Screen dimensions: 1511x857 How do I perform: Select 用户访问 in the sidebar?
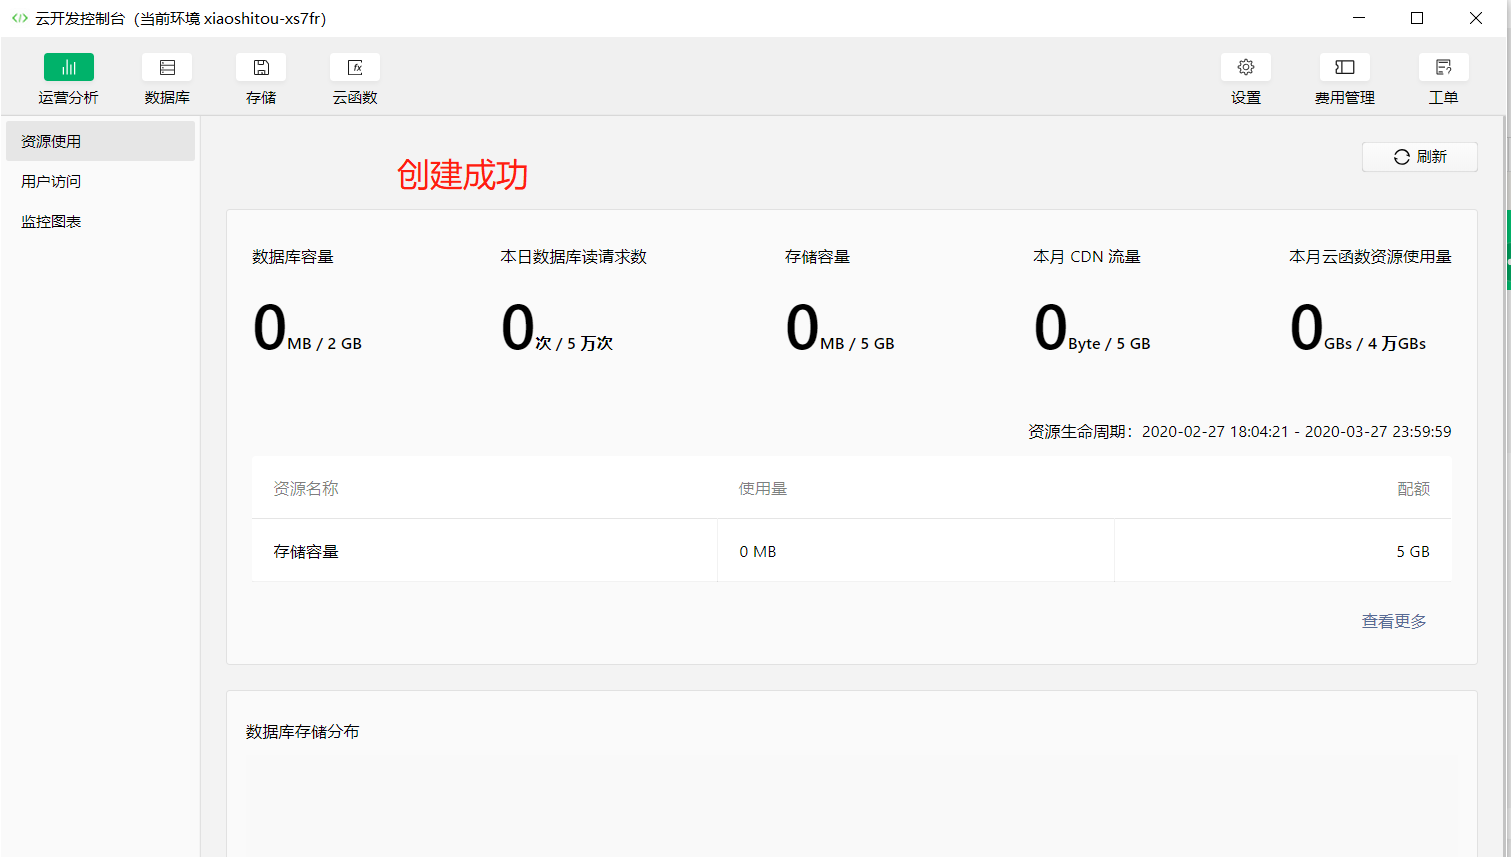[x=100, y=181]
